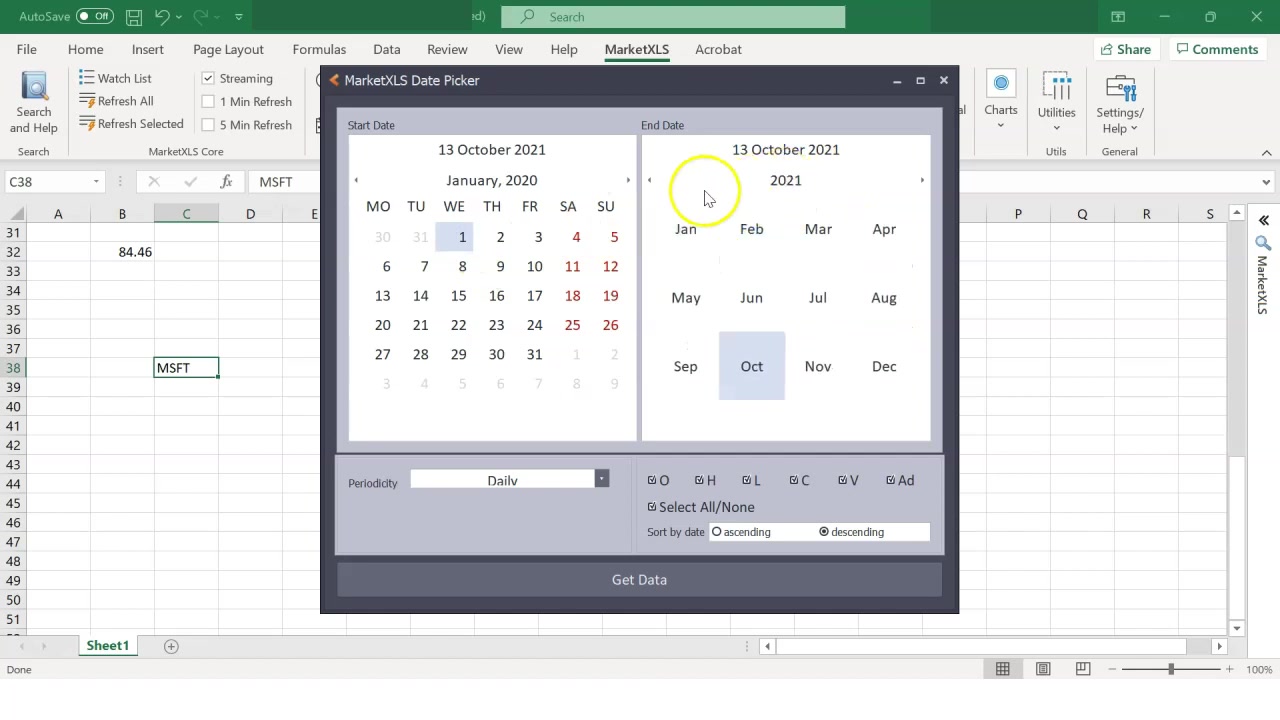Select the Sheet1 sheet tab

(107, 646)
